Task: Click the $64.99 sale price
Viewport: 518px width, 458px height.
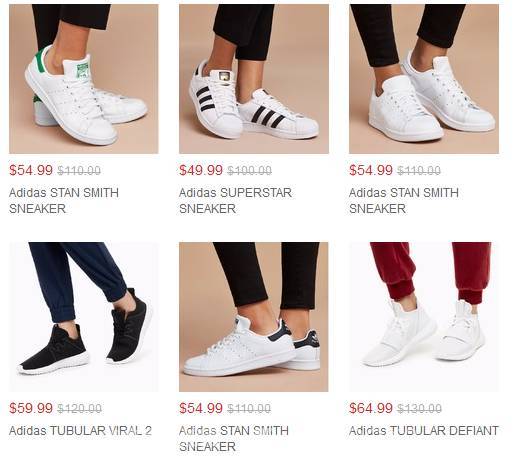Action: [x=371, y=408]
